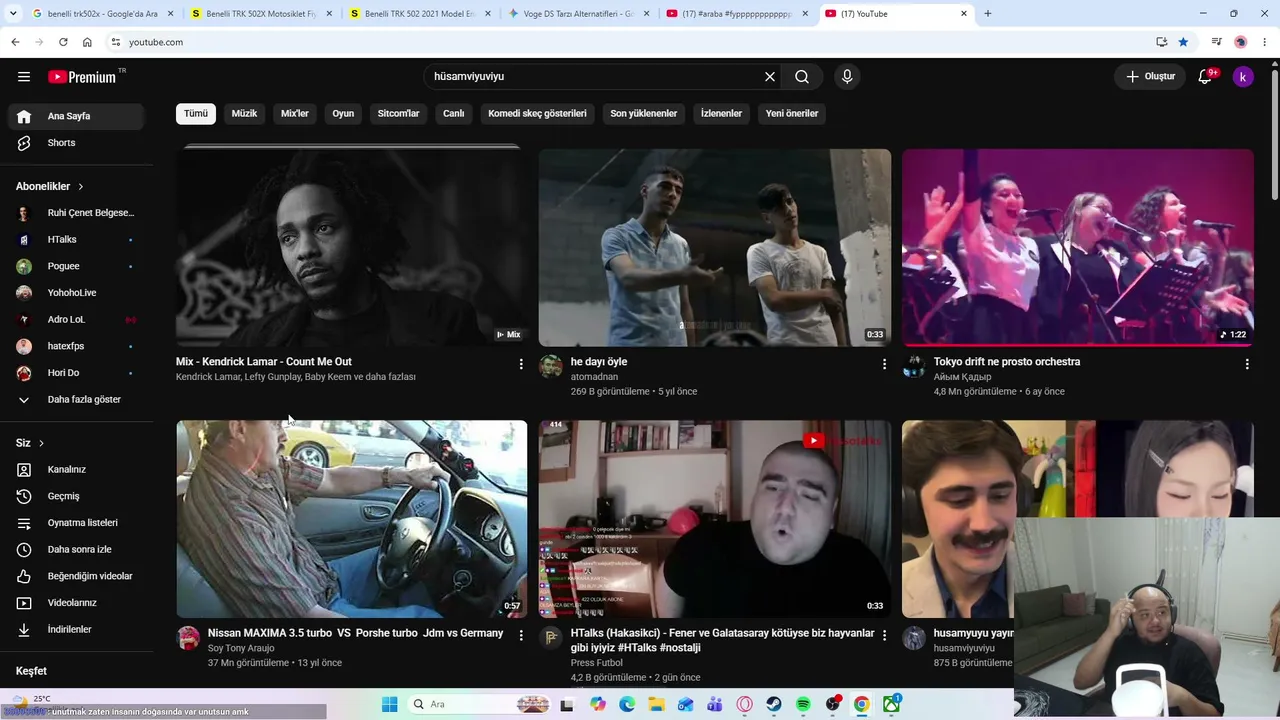The image size is (1280, 720).
Task: Open more options for Nissan MAXIMA video
Action: point(521,635)
